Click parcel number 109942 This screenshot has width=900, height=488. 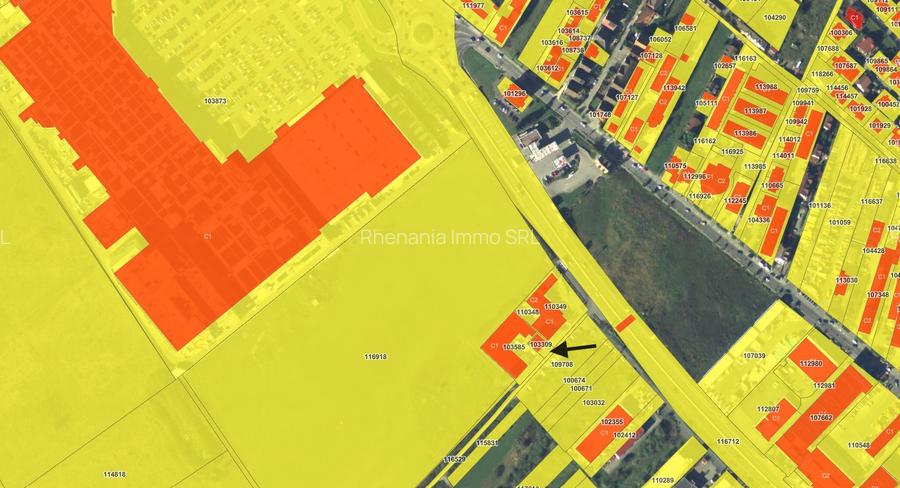[796, 122]
